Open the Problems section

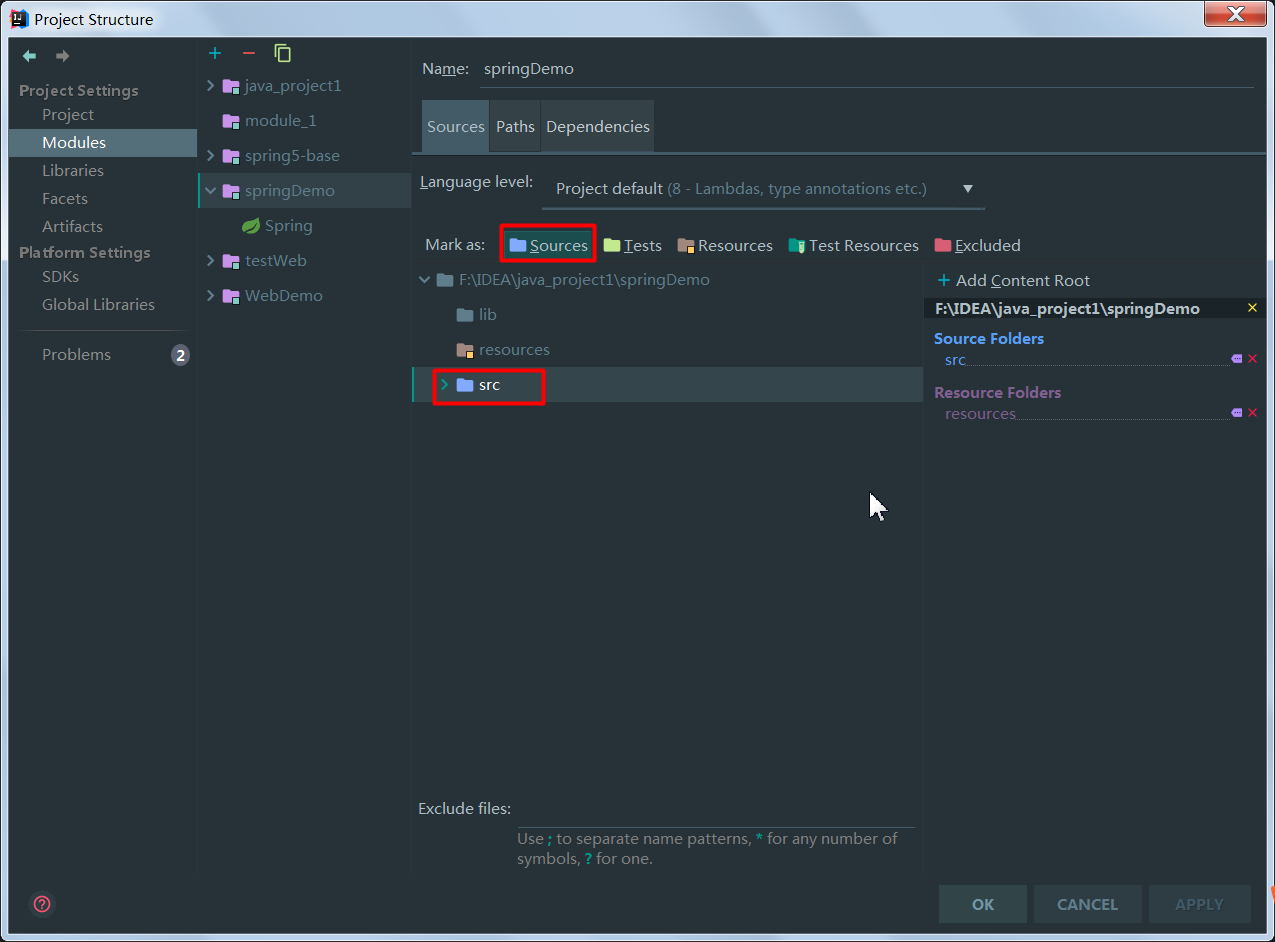(76, 355)
